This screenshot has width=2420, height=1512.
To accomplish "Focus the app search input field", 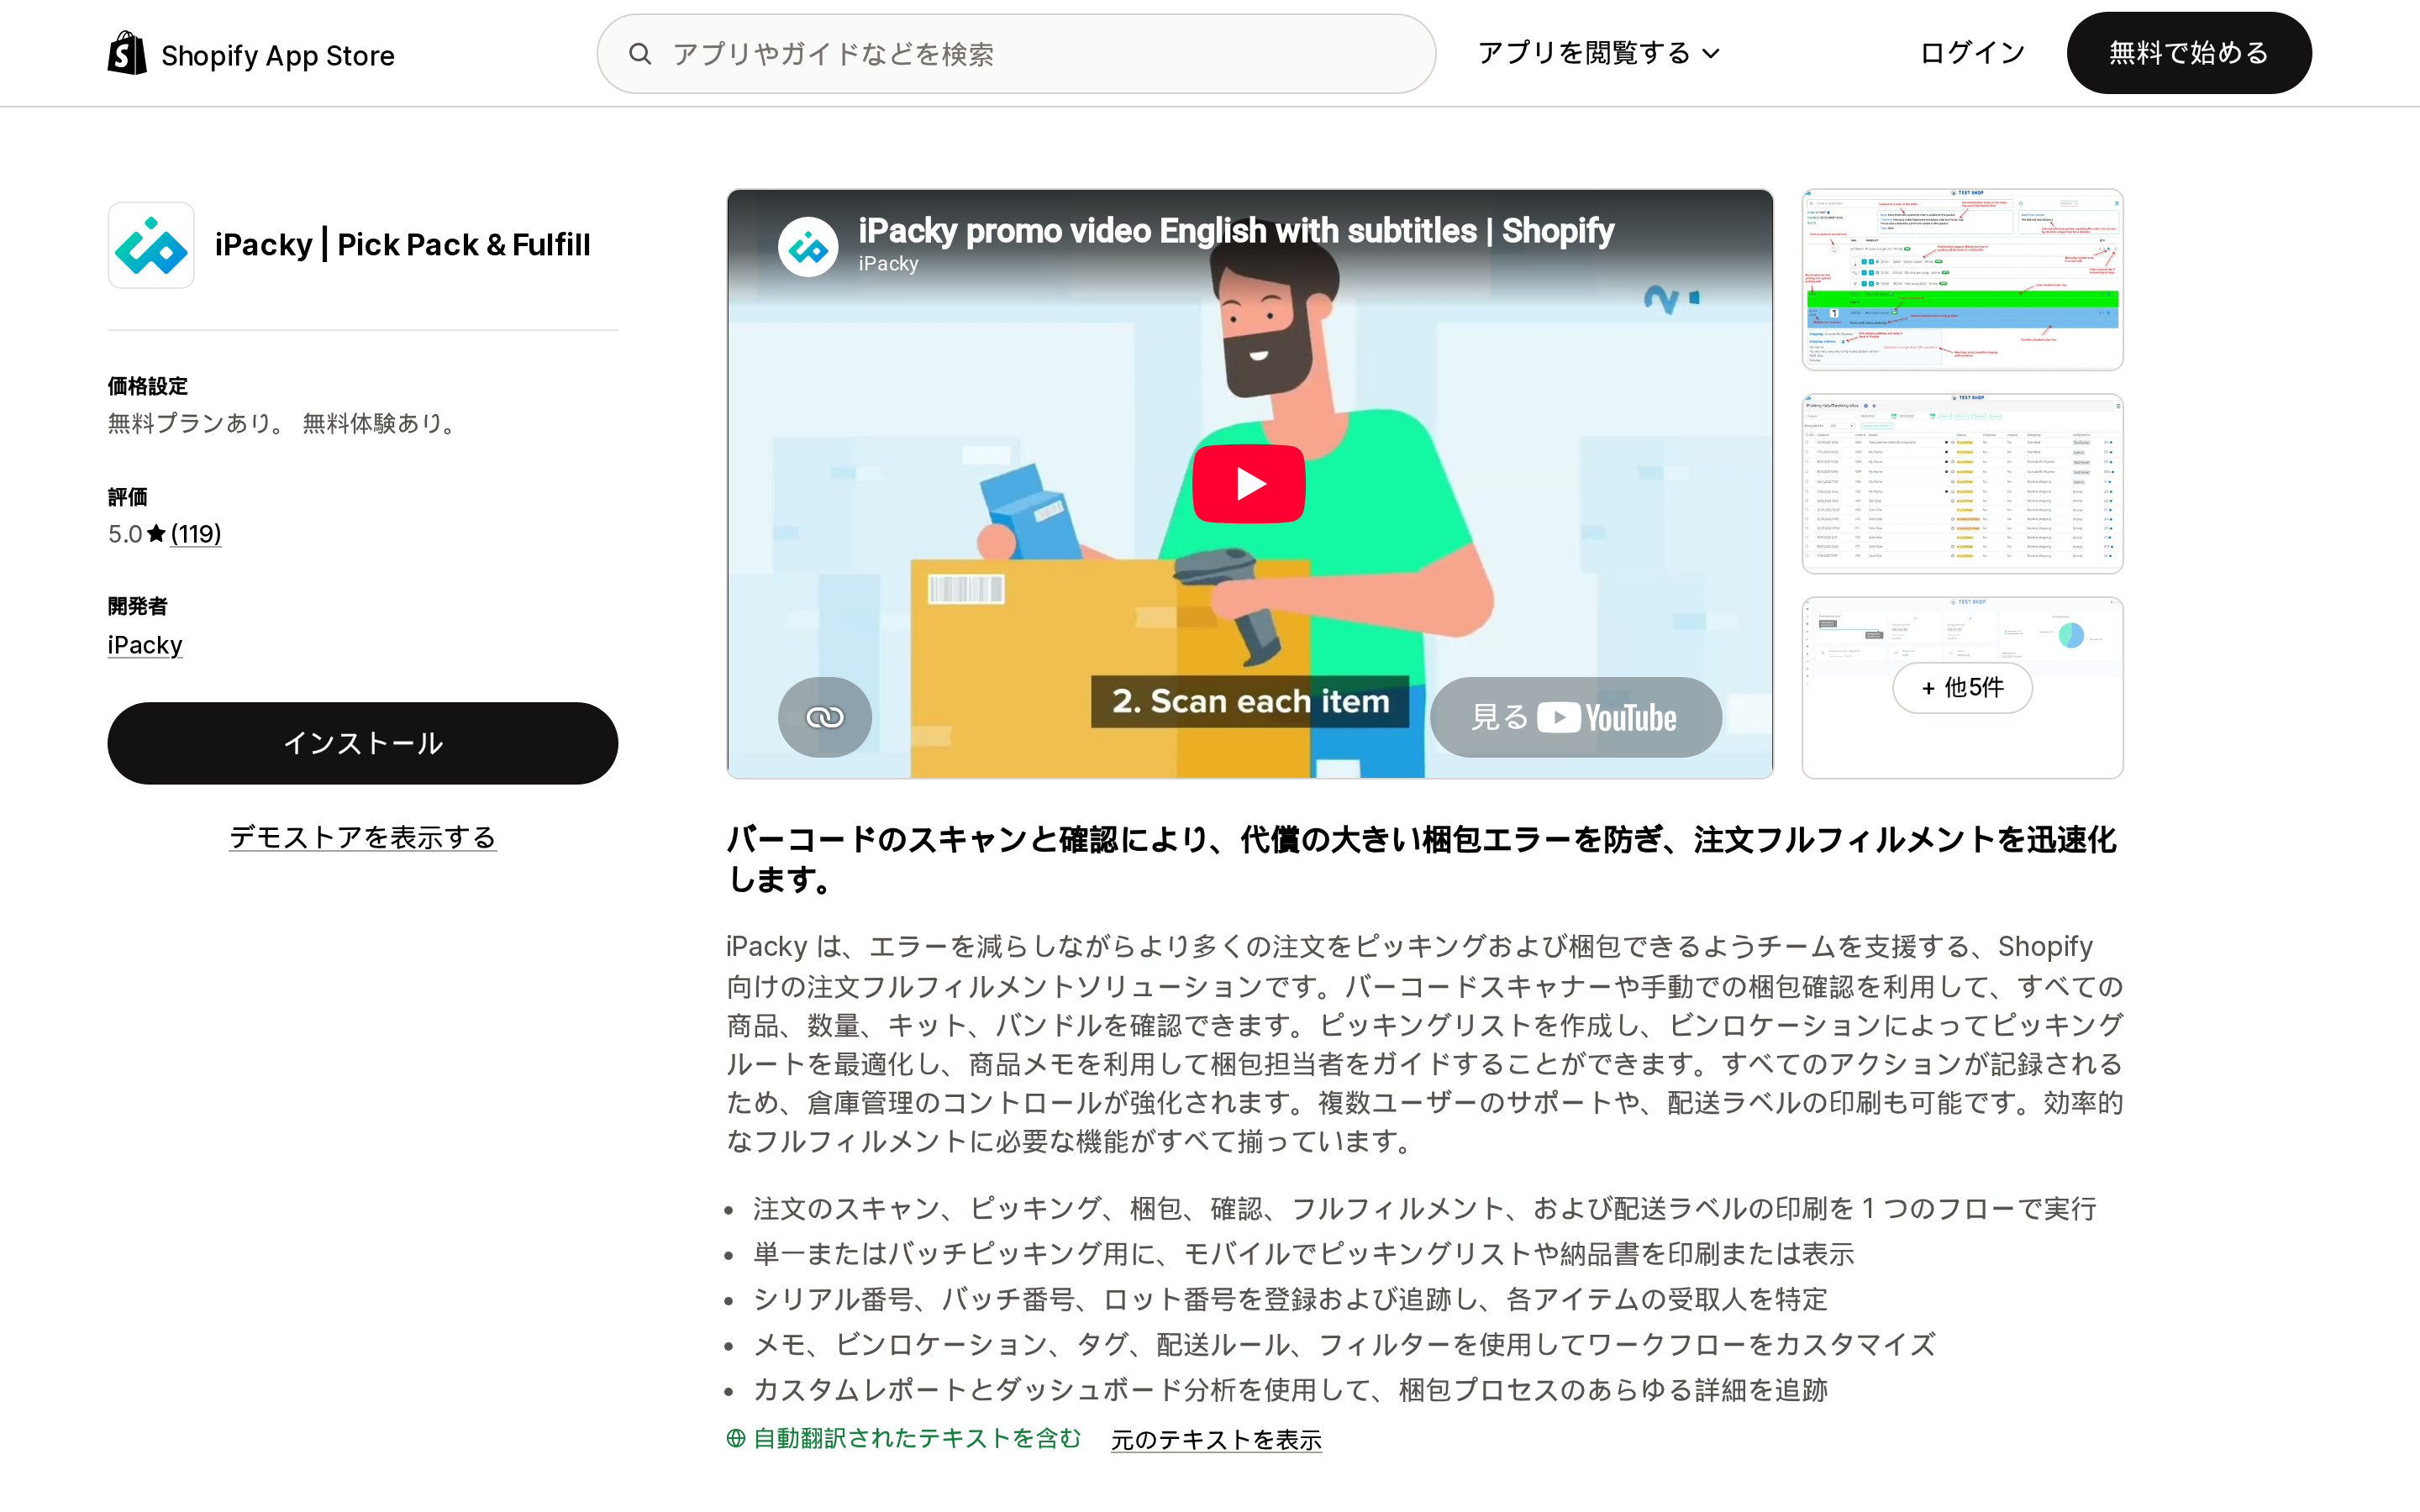I will pos(1016,54).
